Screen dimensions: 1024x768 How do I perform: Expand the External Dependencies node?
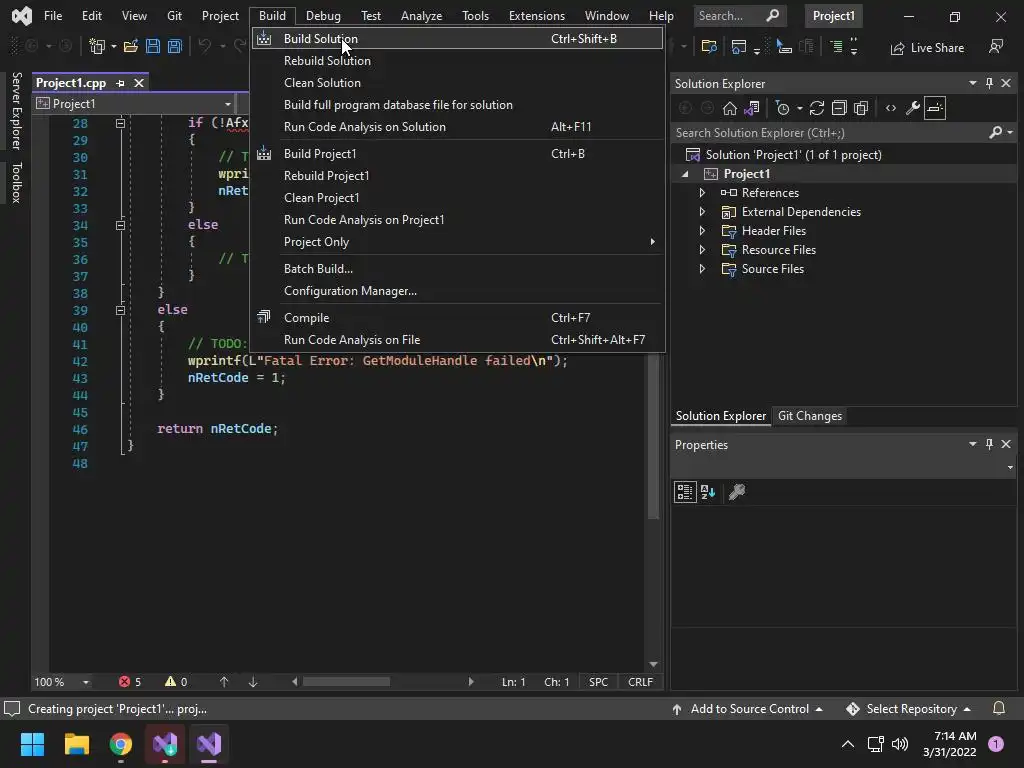(702, 212)
